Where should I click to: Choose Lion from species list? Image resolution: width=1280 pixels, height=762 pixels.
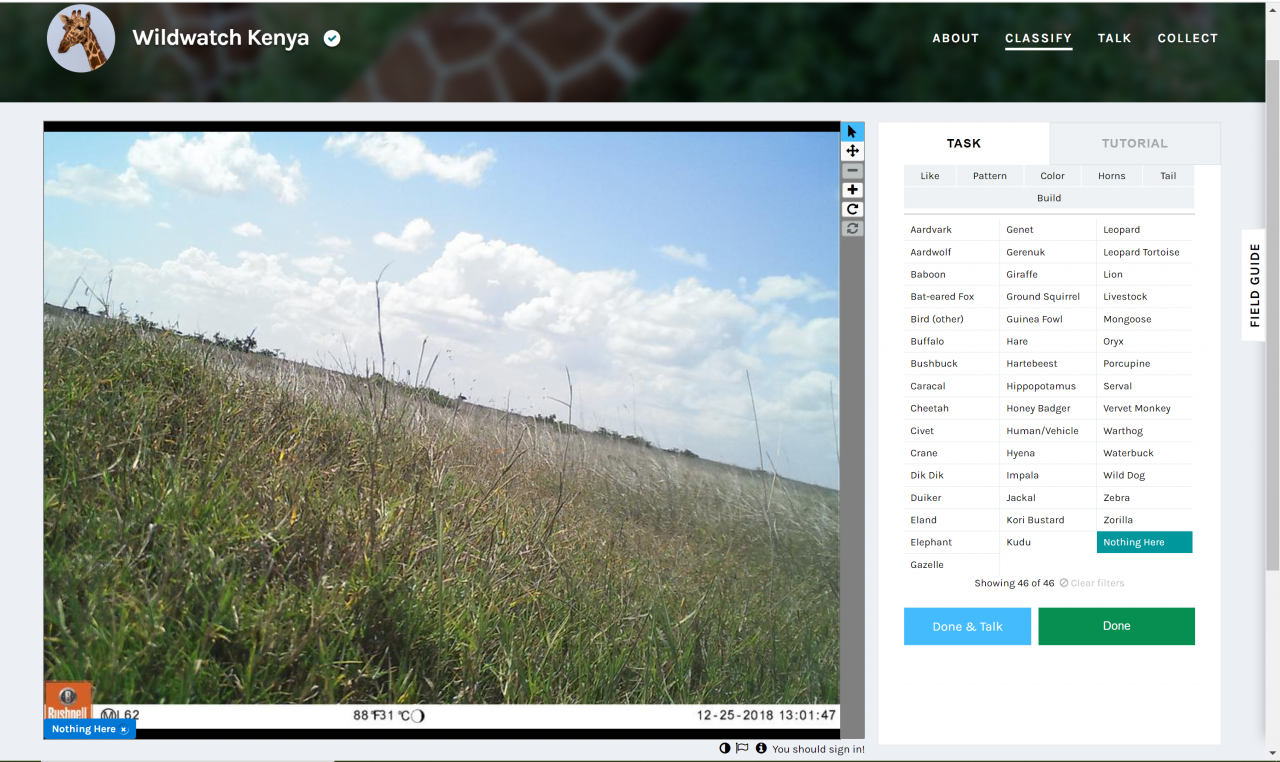point(1145,274)
